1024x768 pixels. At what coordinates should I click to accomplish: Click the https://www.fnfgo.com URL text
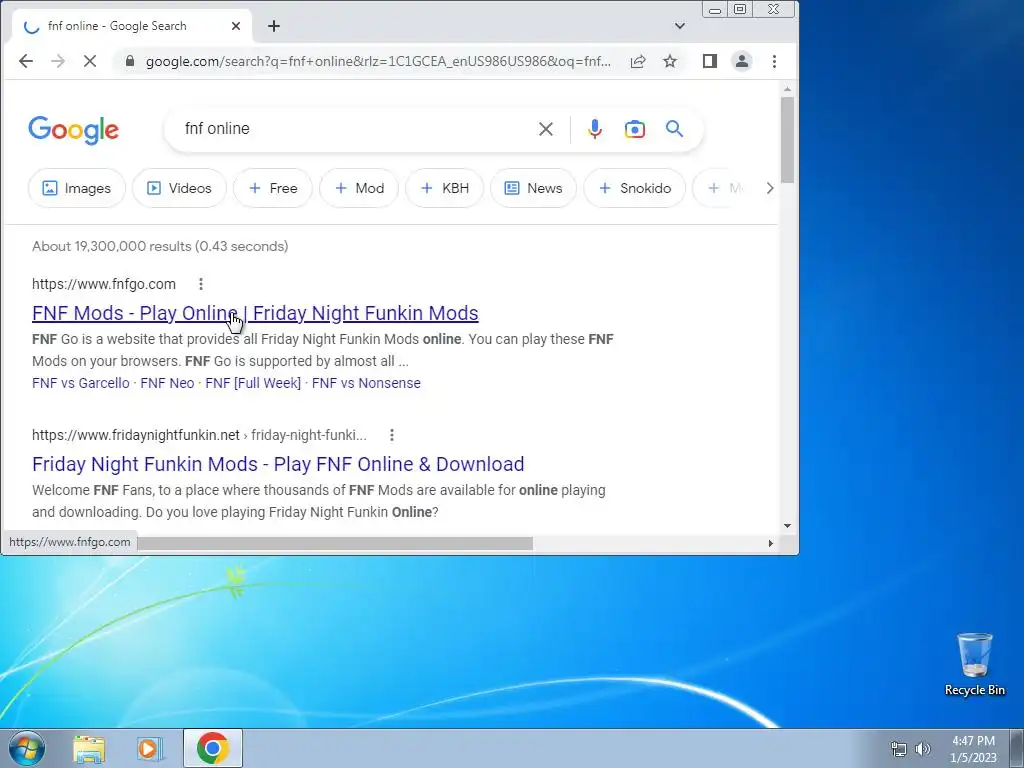(x=104, y=284)
